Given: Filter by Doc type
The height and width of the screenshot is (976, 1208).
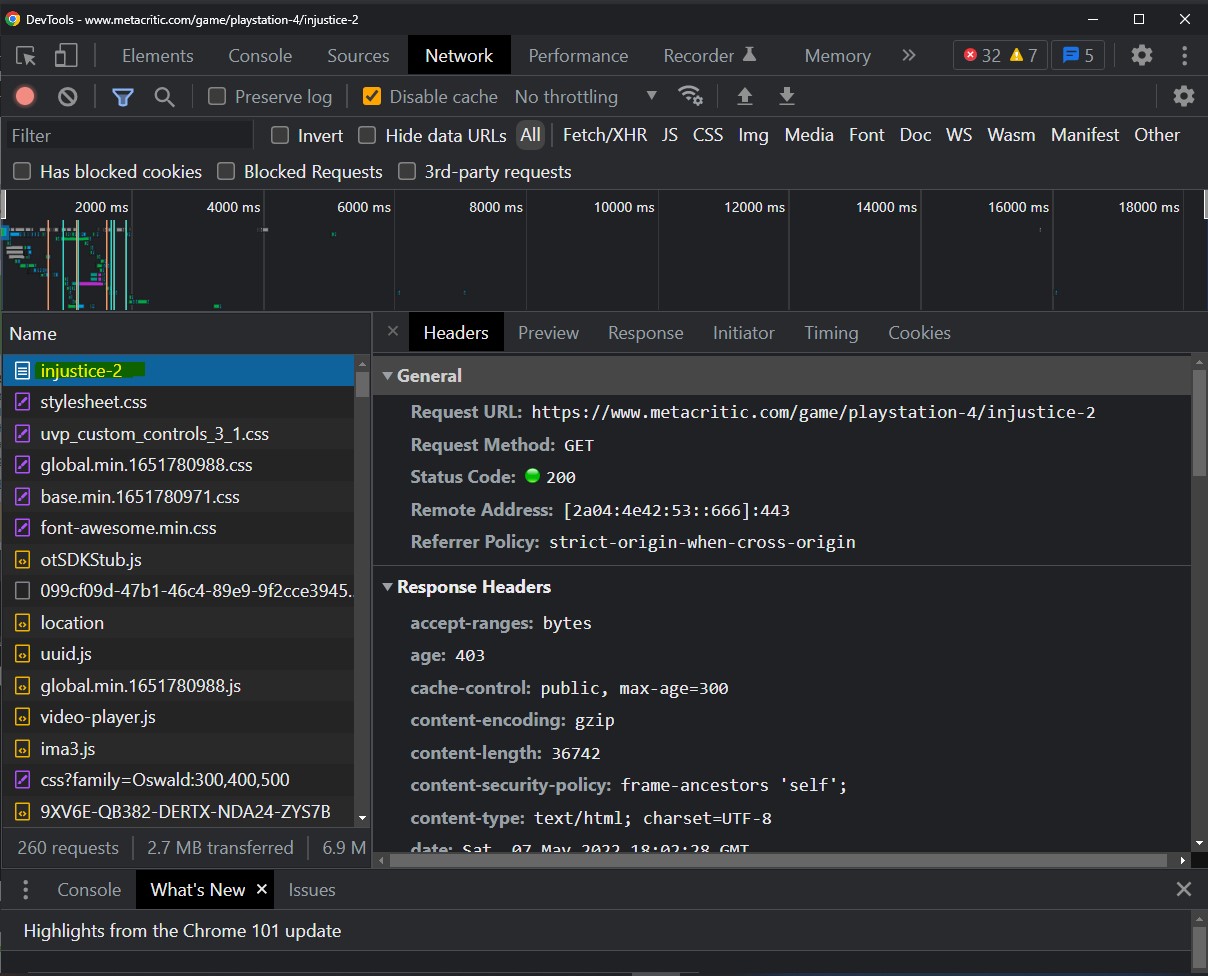Looking at the screenshot, I should point(915,135).
